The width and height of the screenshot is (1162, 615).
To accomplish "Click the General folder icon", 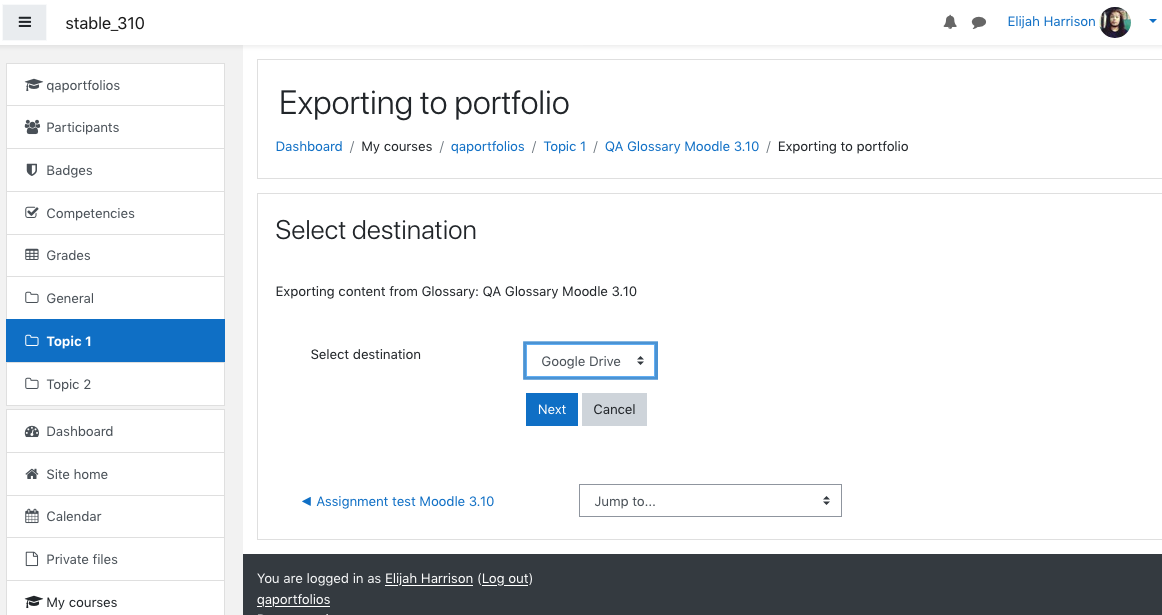I will pyautogui.click(x=32, y=298).
